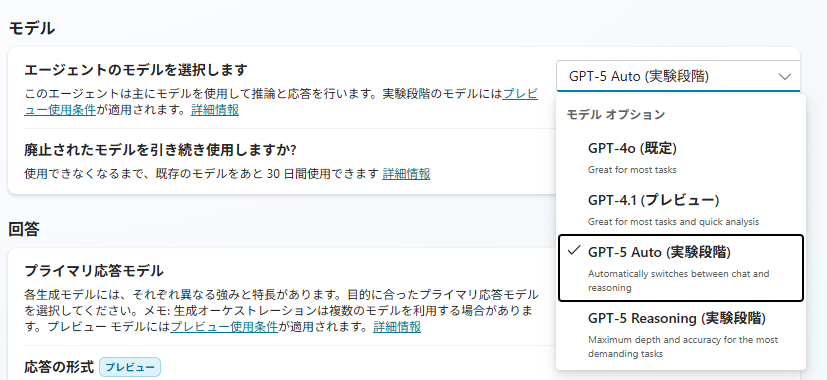Click 廃止されたモデルを引き続き使用しますか? heading
This screenshot has height=380, width=827.
161,150
